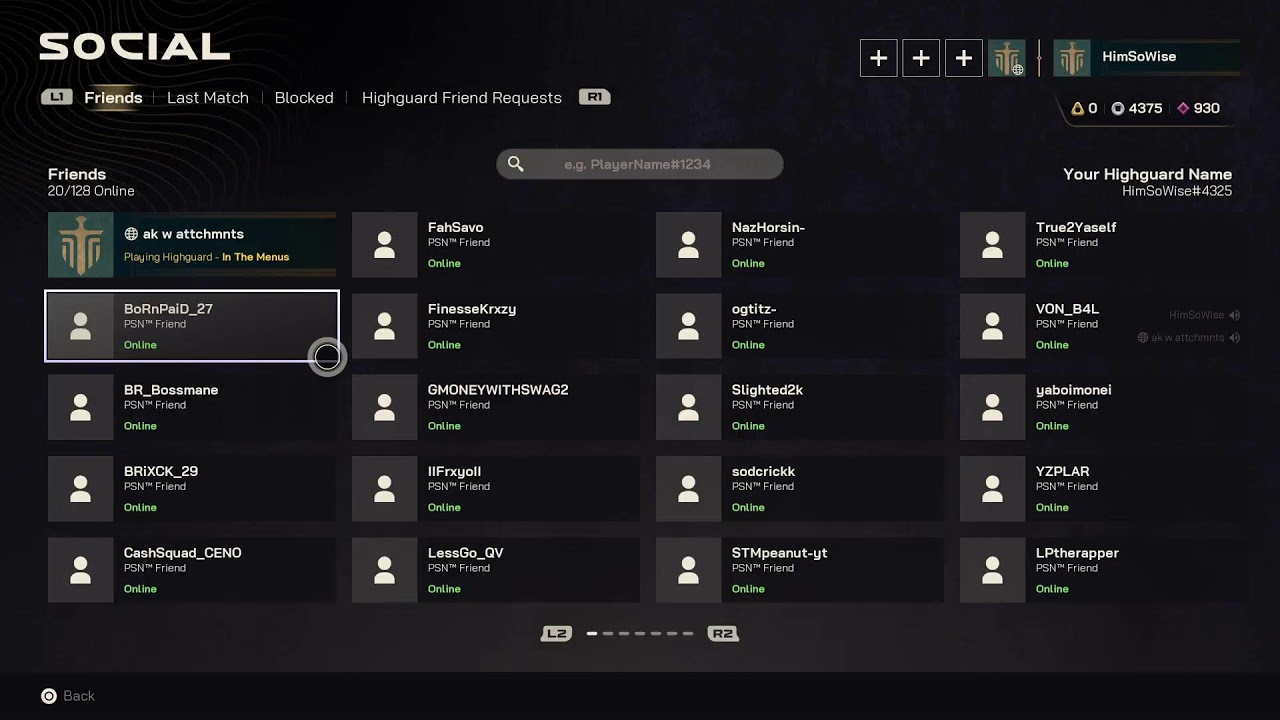The width and height of the screenshot is (1280, 720).
Task: Open the Highguard Friend Requests tab
Action: pos(462,97)
